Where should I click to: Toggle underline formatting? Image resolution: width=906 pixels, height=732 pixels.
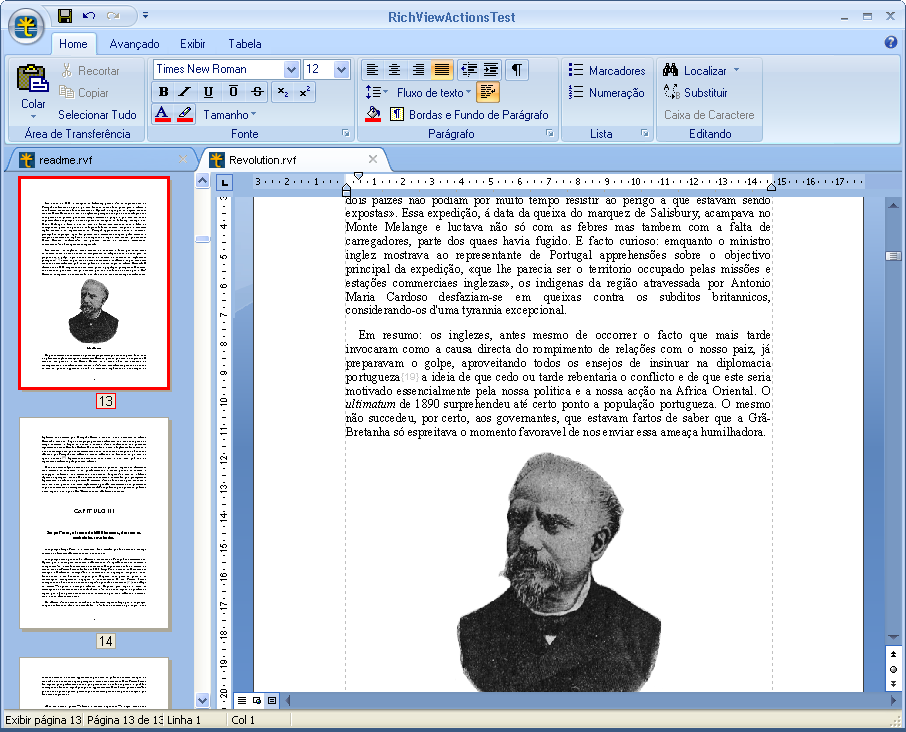pyautogui.click(x=208, y=92)
